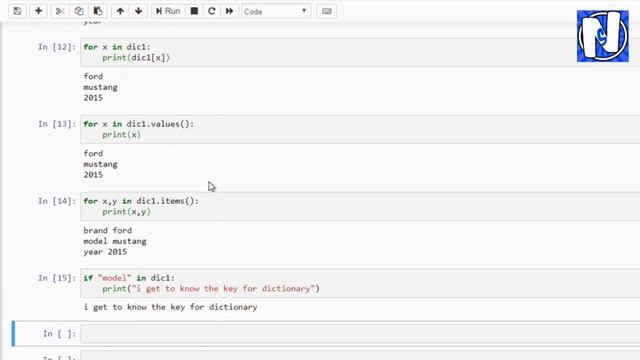Select code cell In [14] using dic1.items()
Image resolution: width=640 pixels, height=360 pixels.
[360, 207]
